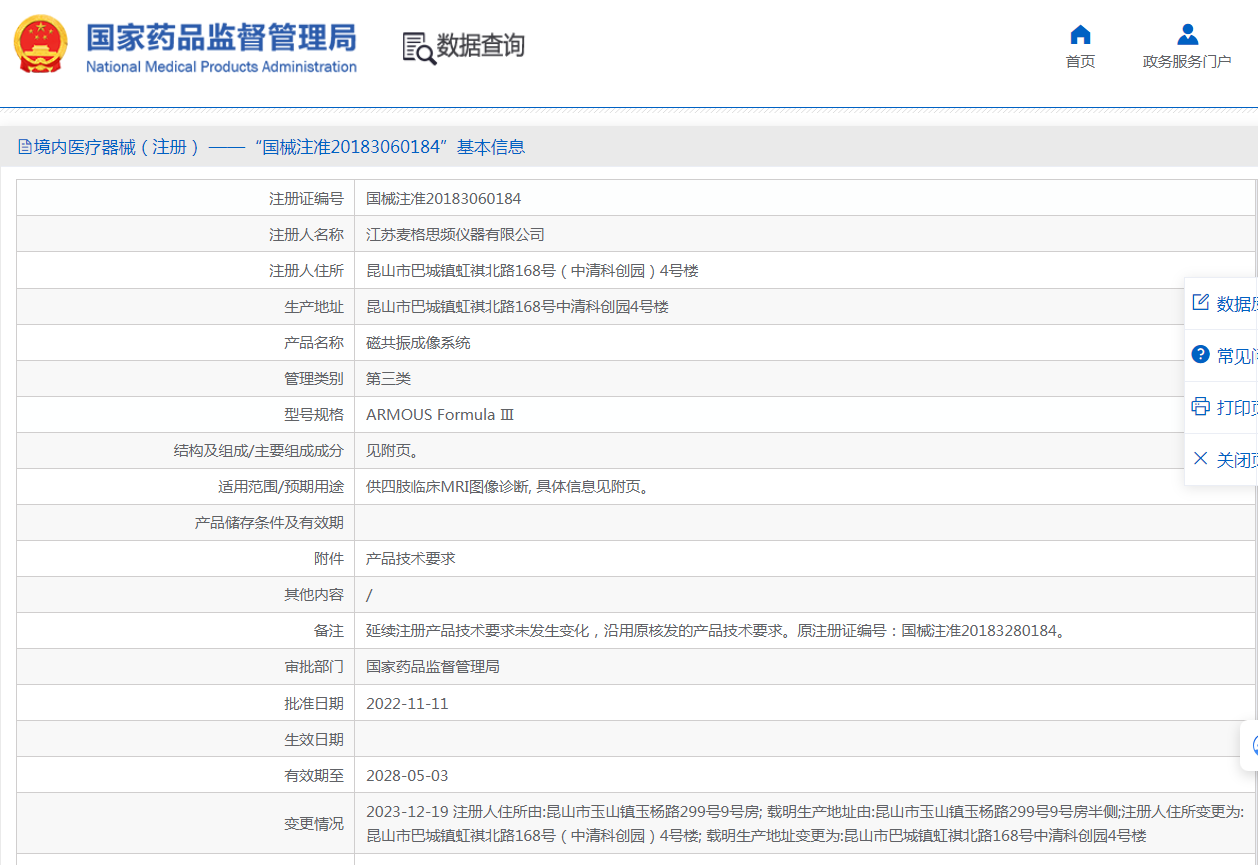The height and width of the screenshot is (865, 1258).
Task: Click approval department 国家药品监督管理局 value
Action: [433, 667]
